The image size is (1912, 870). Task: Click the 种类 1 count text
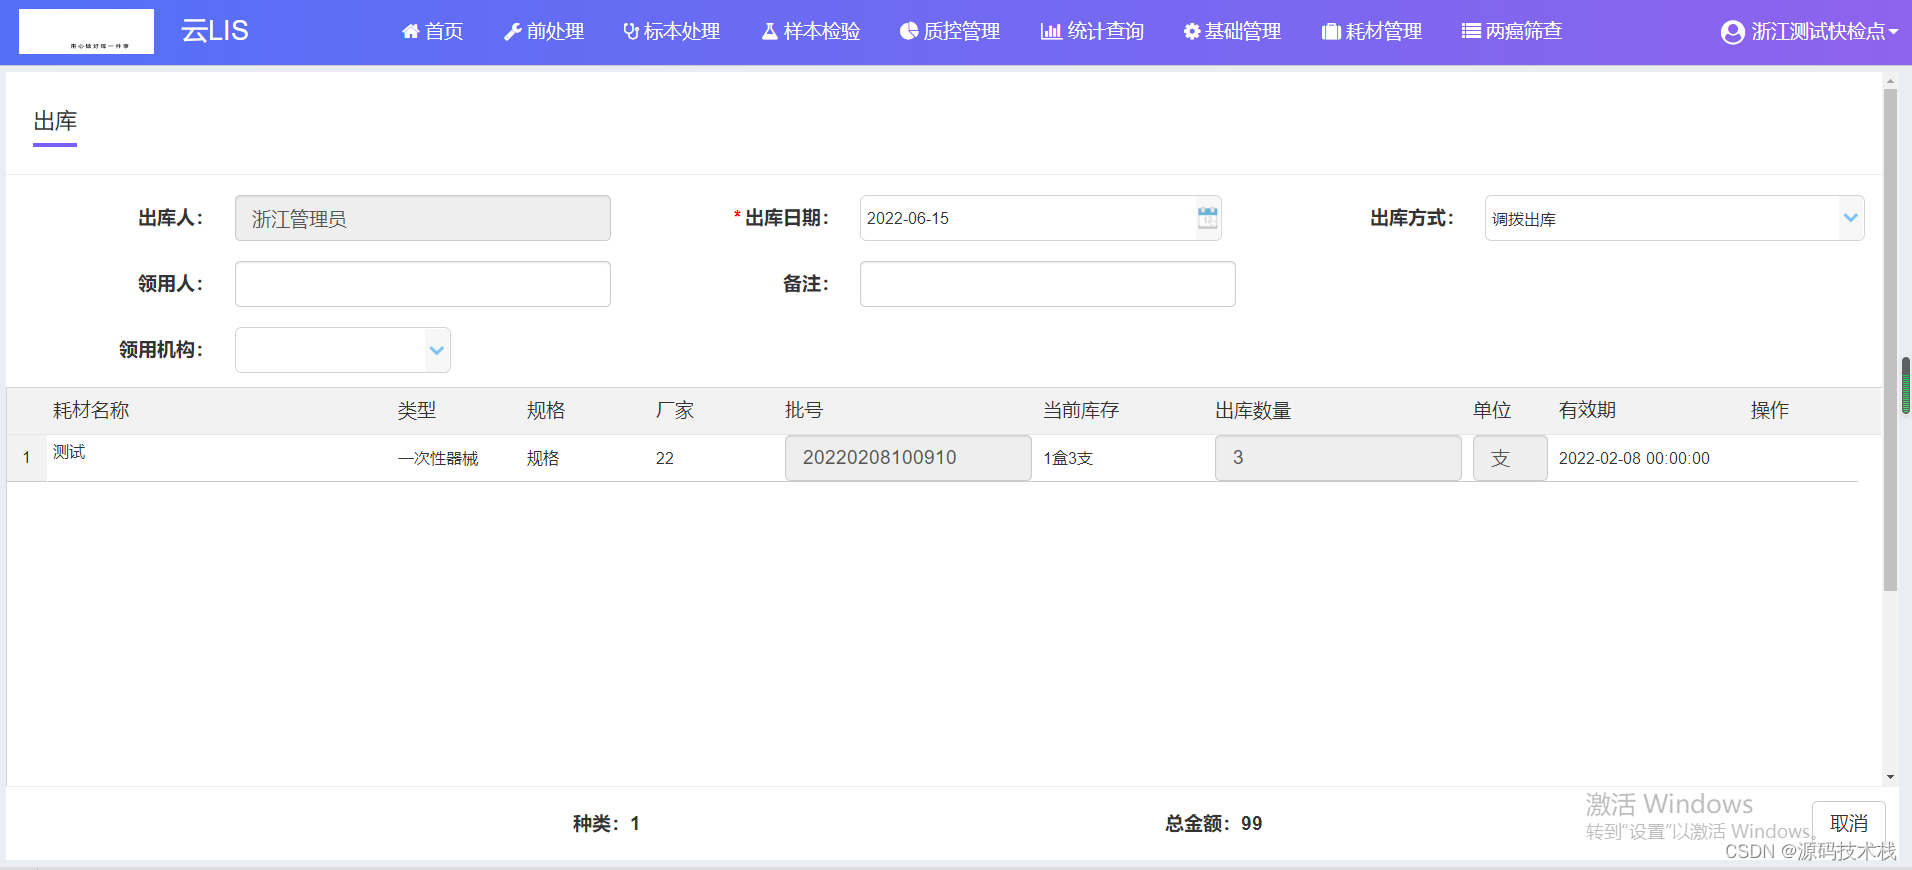pyautogui.click(x=606, y=823)
